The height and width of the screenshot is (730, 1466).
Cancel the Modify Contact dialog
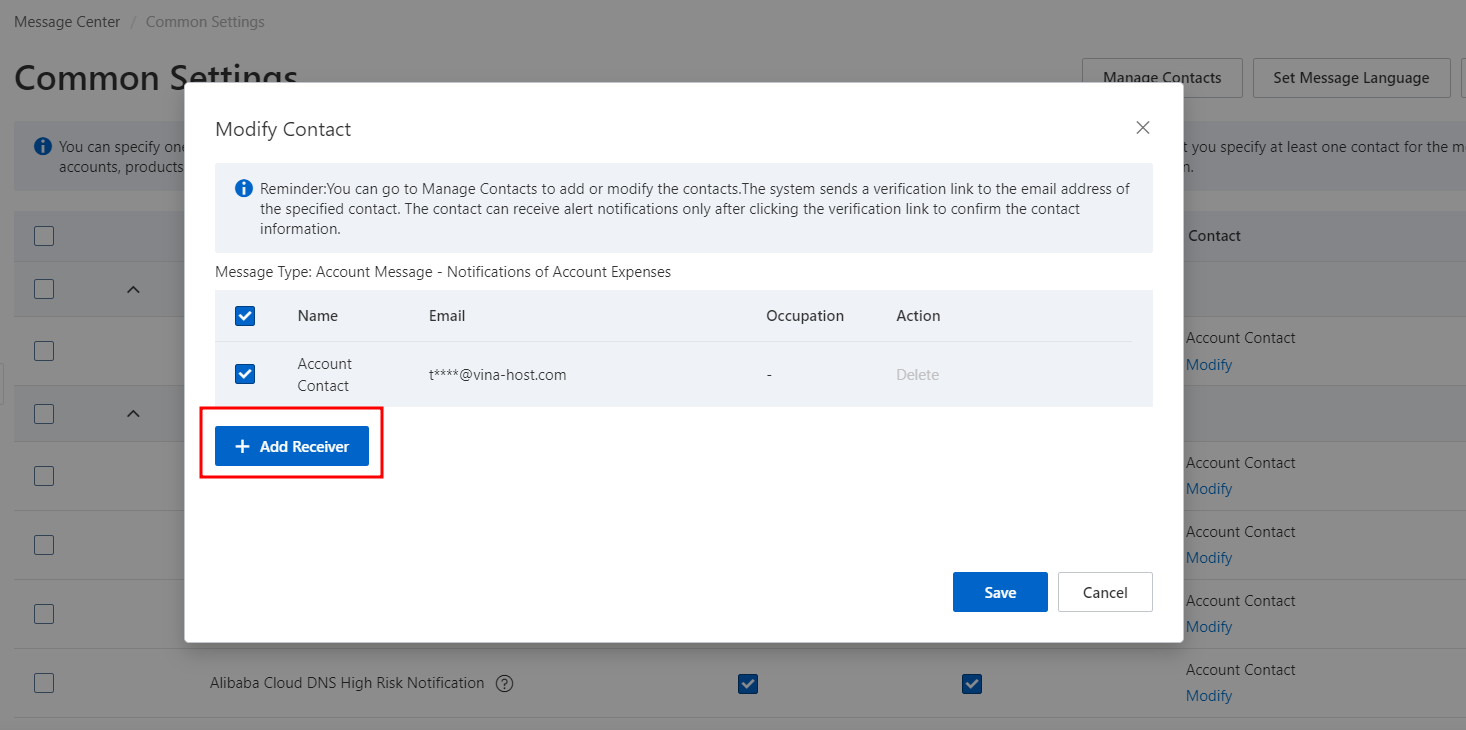1105,592
